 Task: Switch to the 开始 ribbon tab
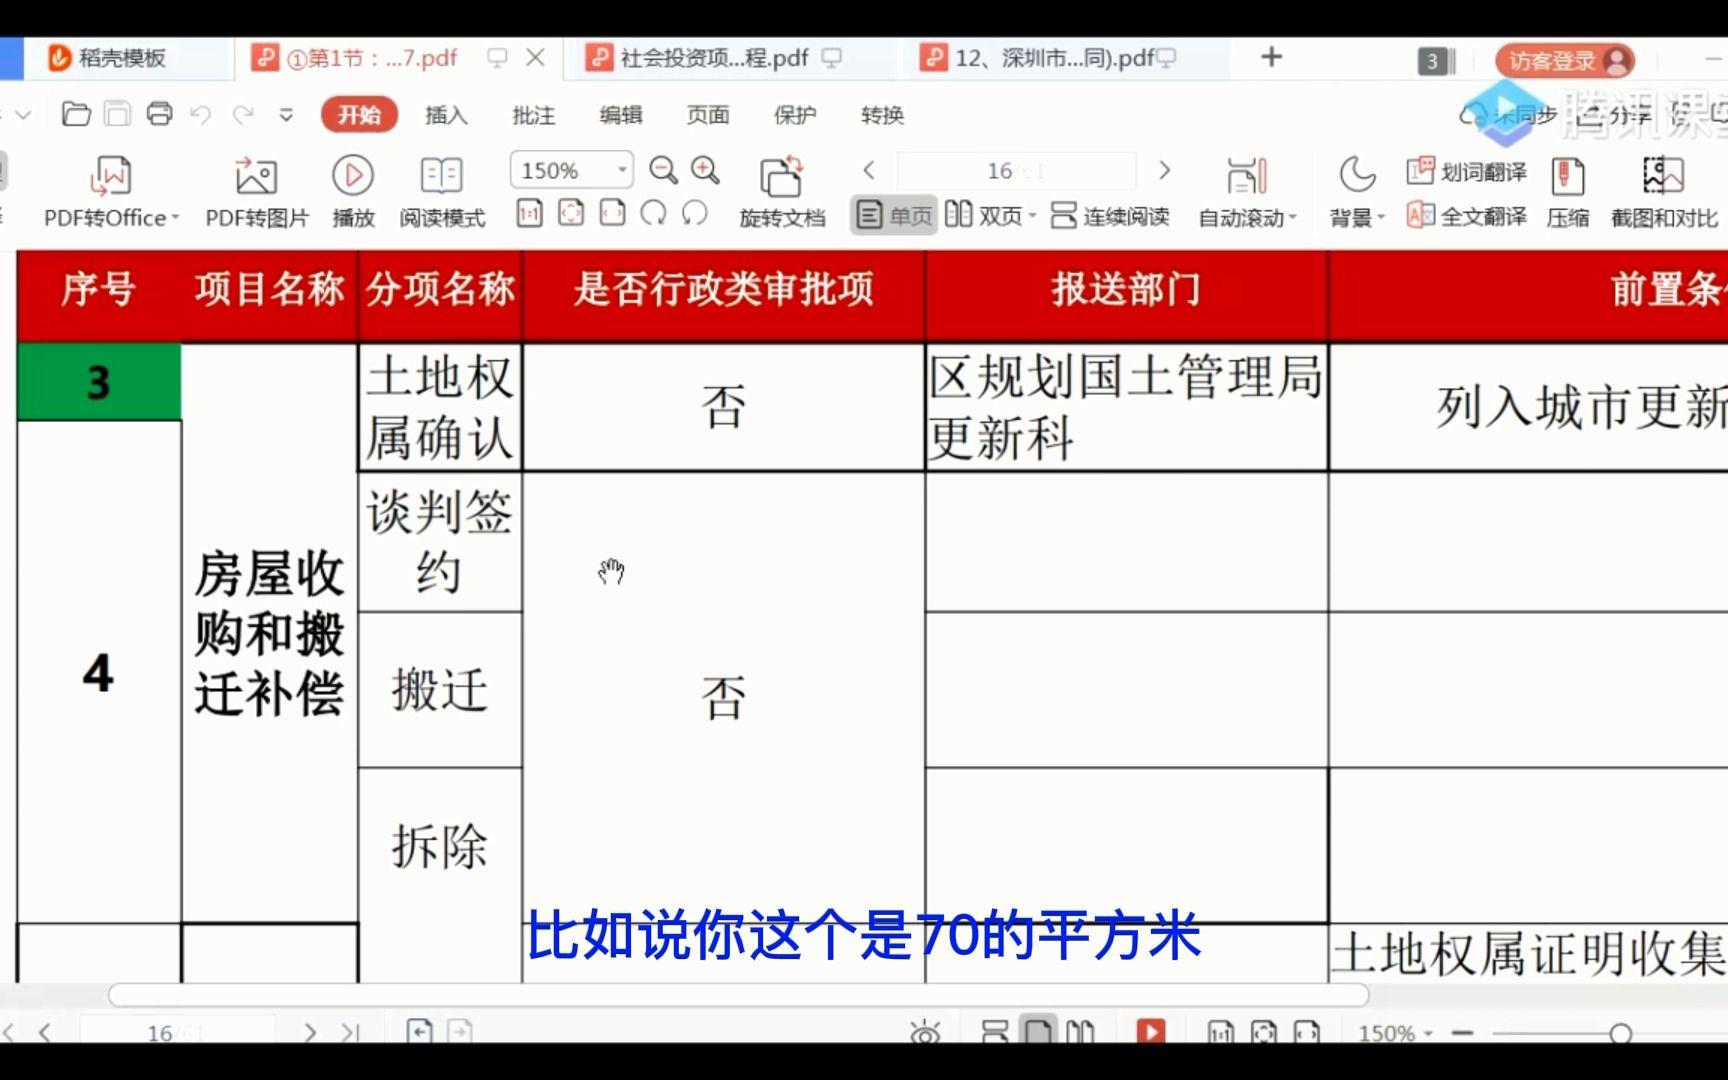point(359,115)
